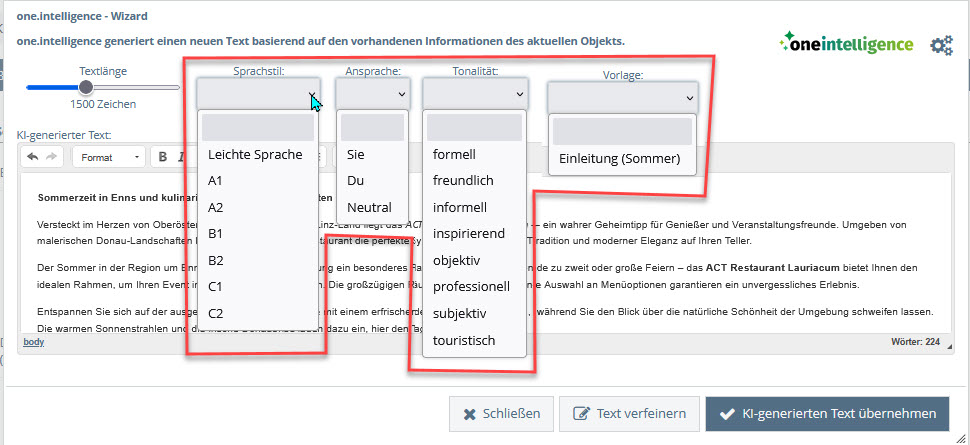Toggle bold formatting in the editor

pyautogui.click(x=163, y=157)
